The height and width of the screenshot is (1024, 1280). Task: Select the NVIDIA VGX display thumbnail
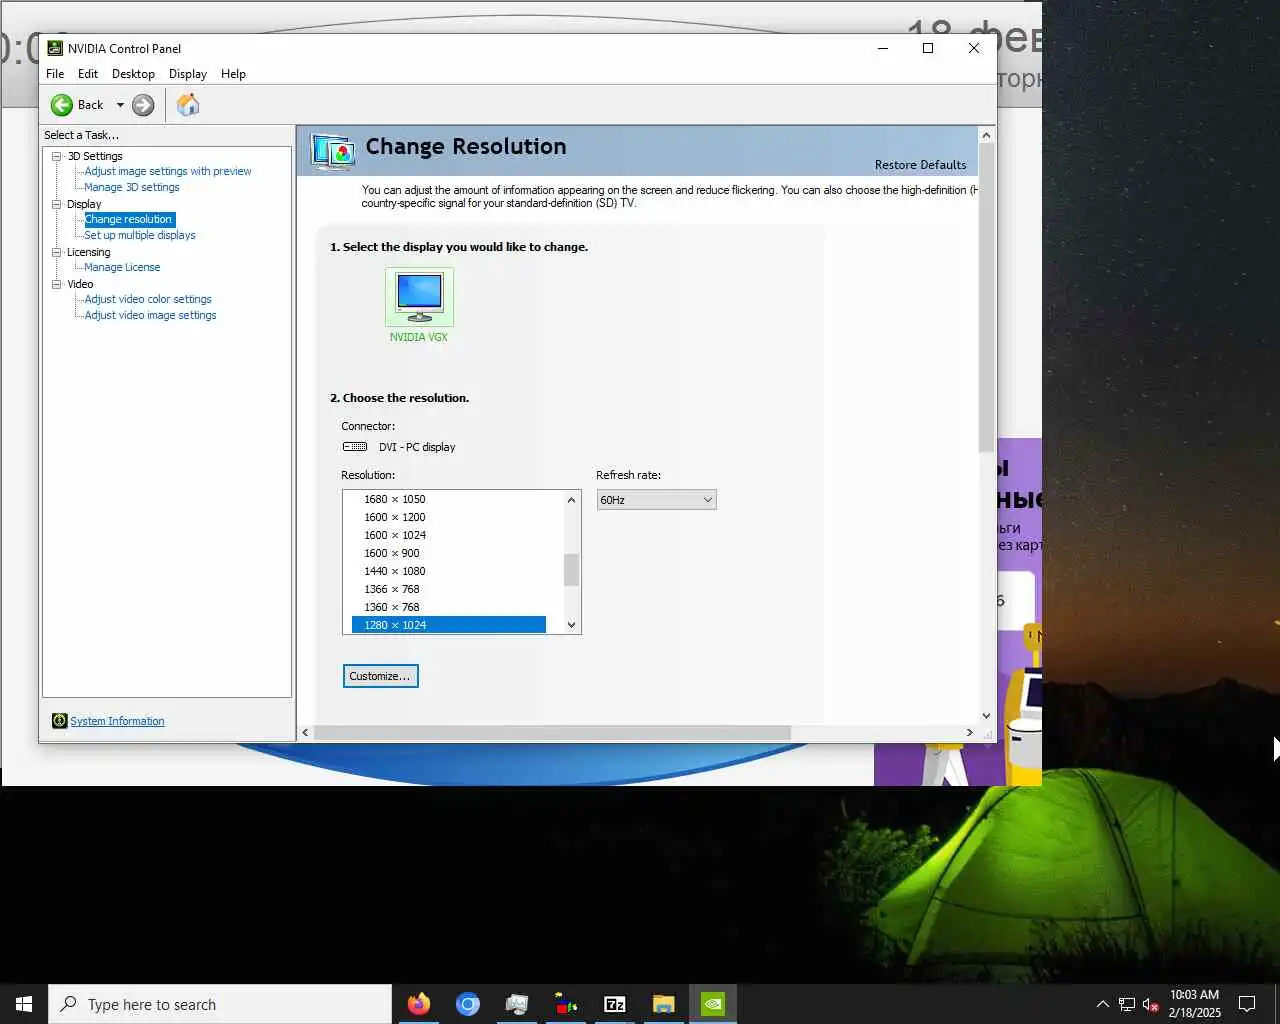click(419, 297)
